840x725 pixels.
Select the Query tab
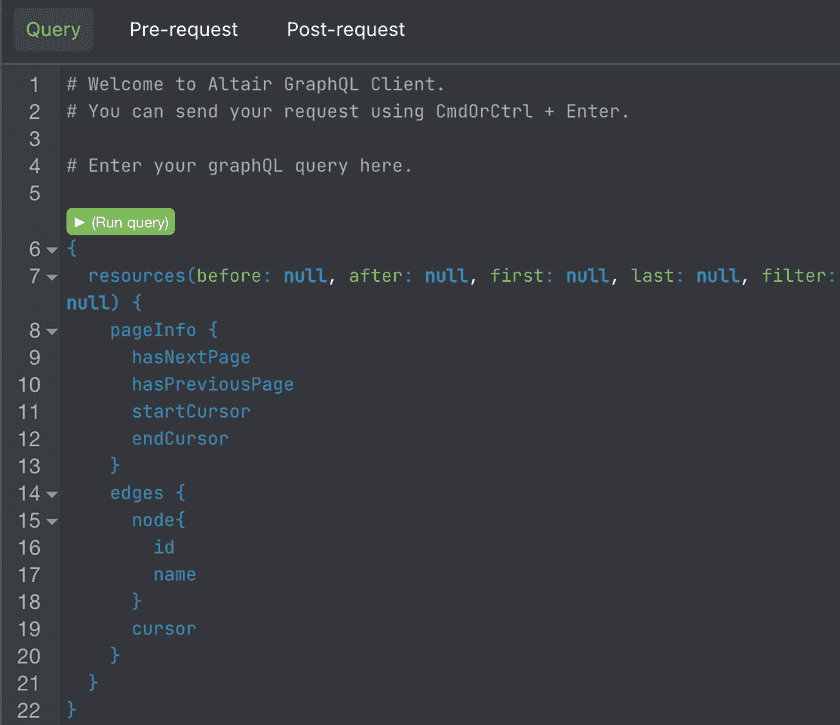[x=53, y=30]
